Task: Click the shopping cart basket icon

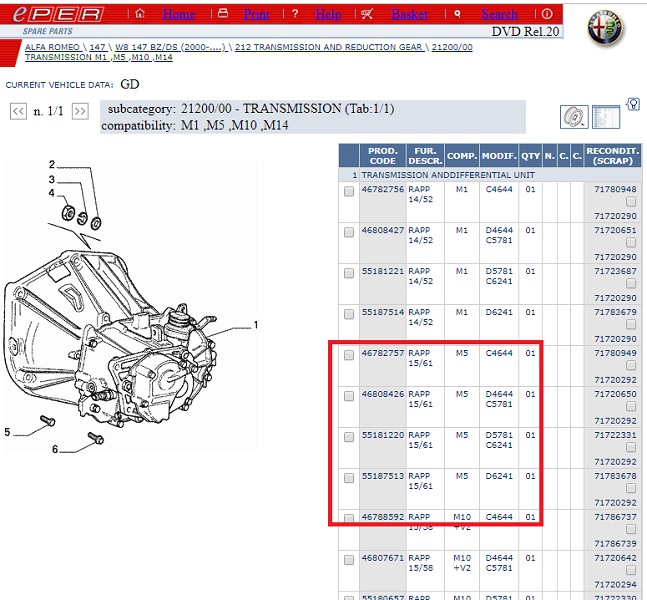Action: (367, 14)
